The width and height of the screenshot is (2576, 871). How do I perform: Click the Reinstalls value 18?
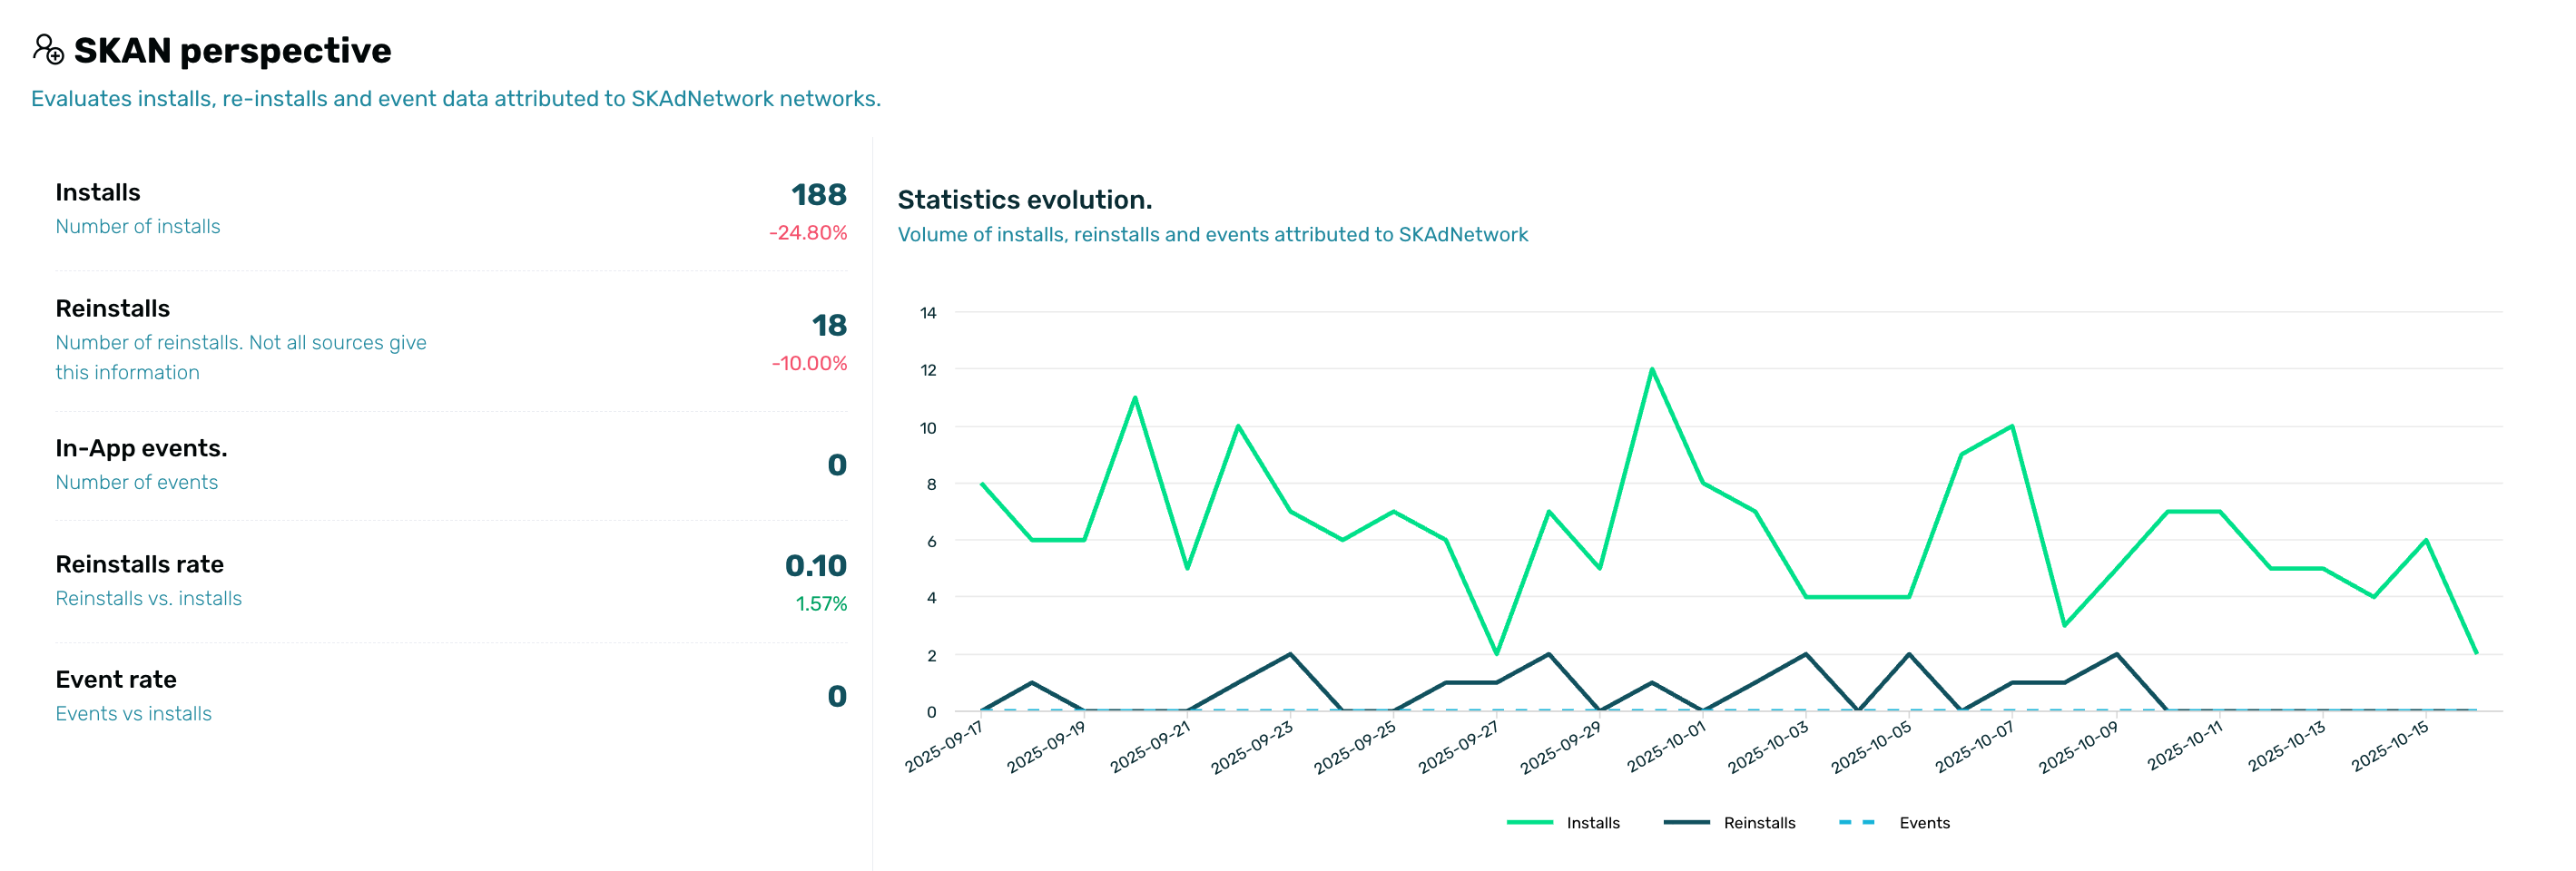tap(828, 325)
